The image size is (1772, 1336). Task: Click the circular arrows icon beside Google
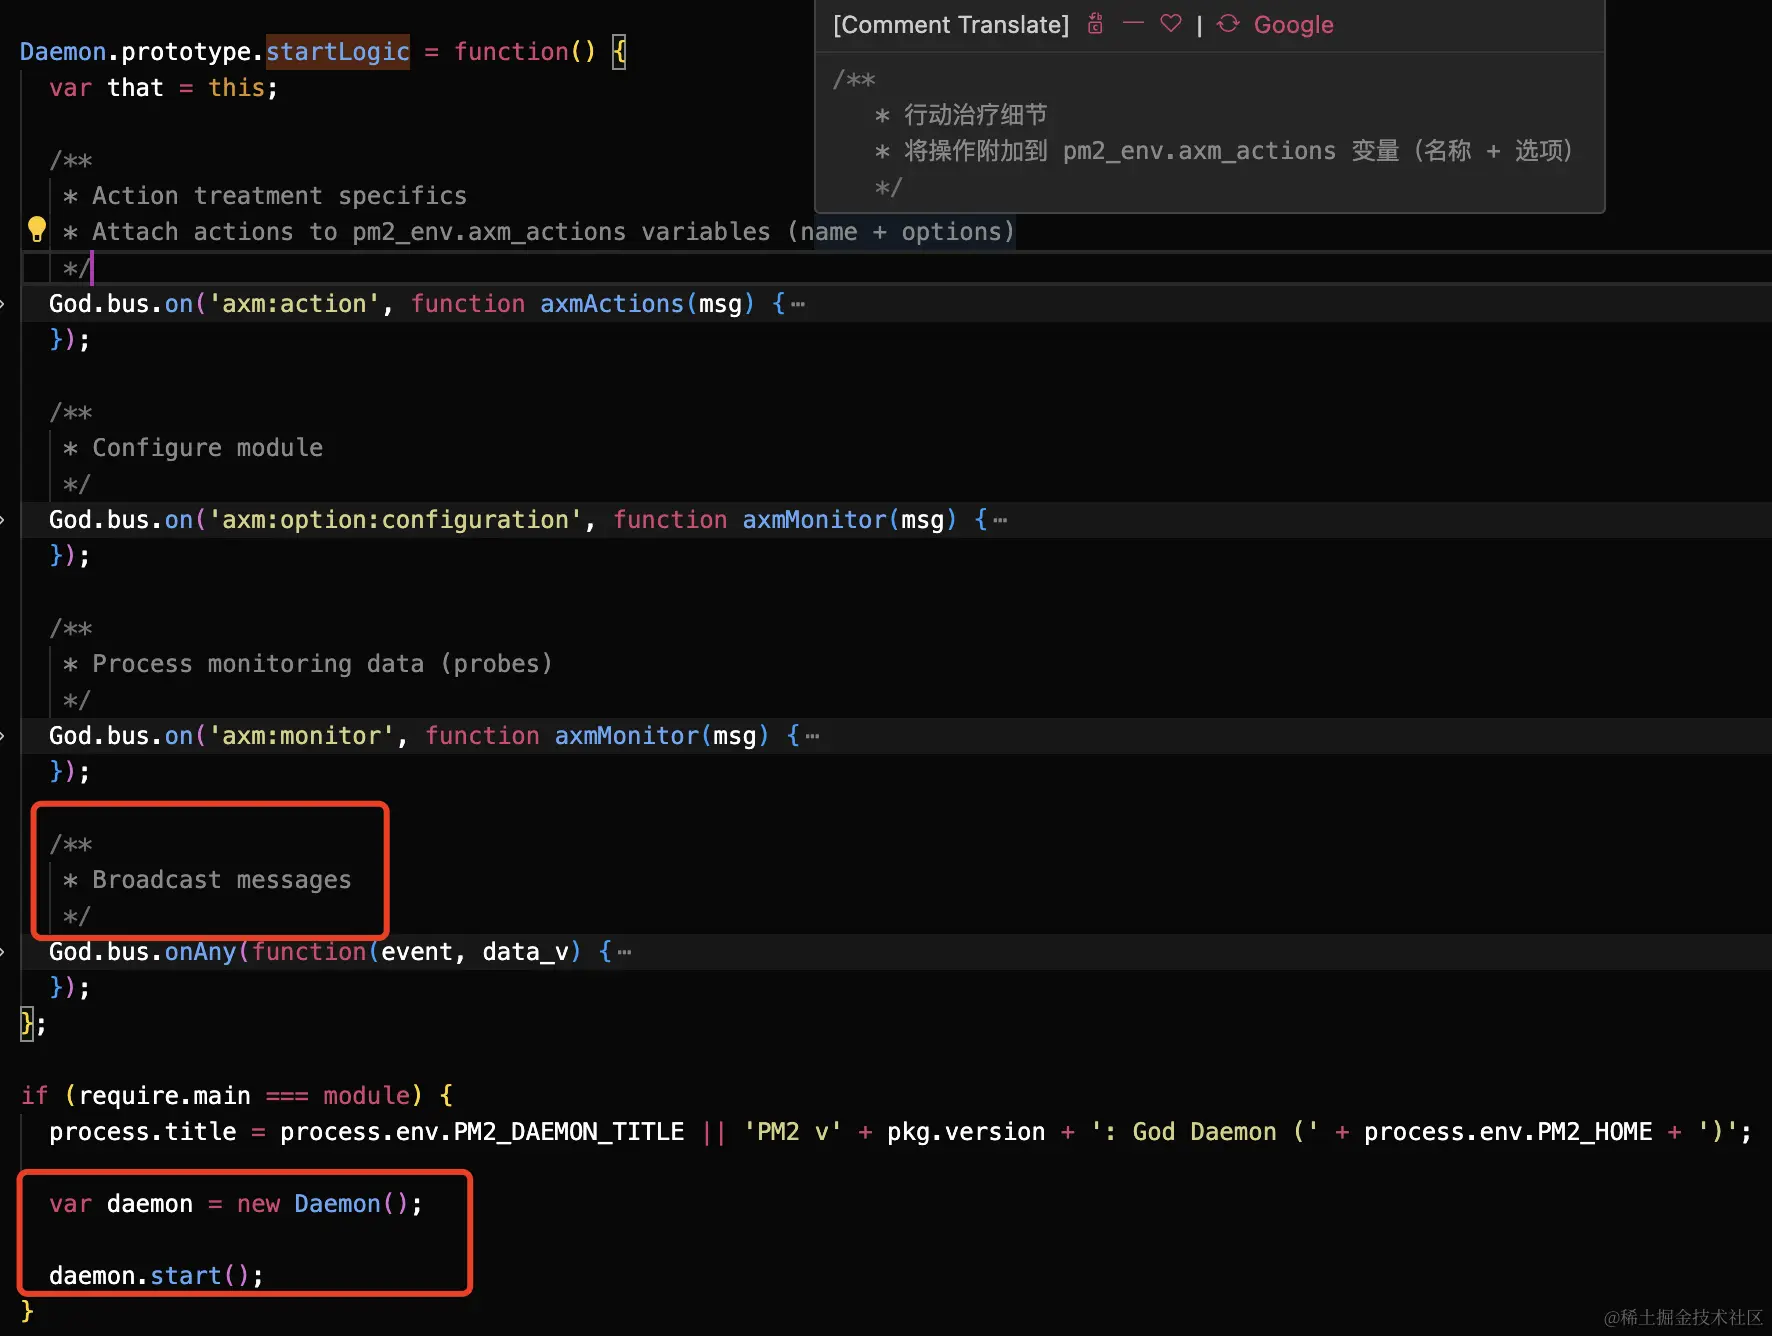point(1228,24)
